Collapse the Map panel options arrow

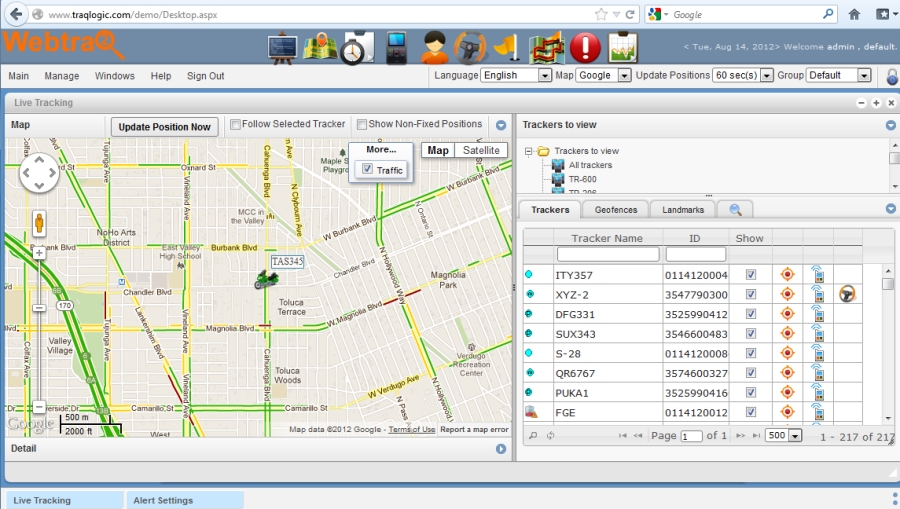click(x=501, y=125)
